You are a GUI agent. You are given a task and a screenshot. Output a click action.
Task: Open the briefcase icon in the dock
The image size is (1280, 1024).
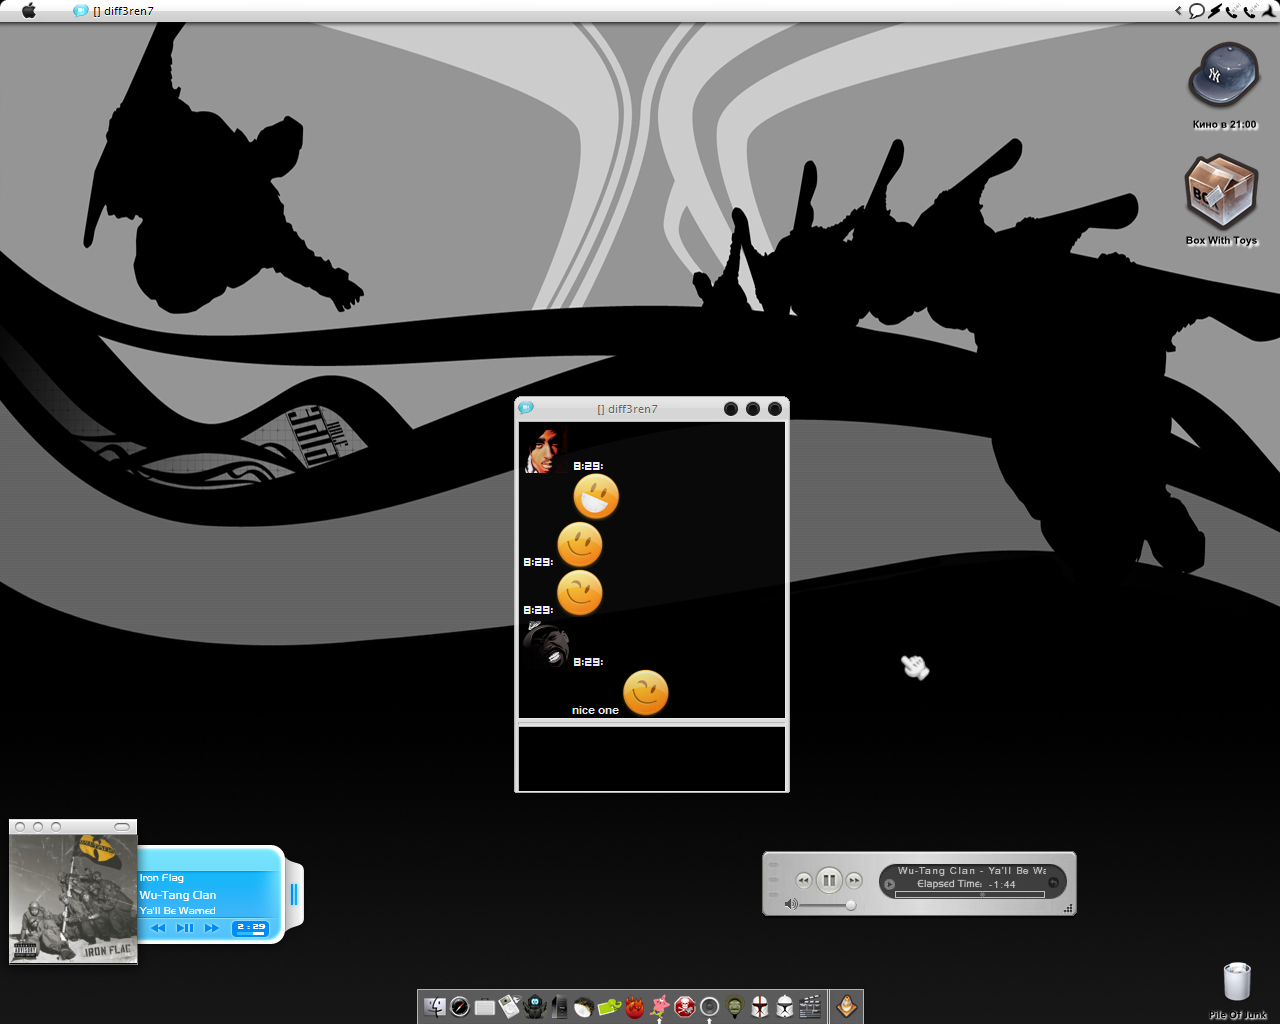[485, 1008]
